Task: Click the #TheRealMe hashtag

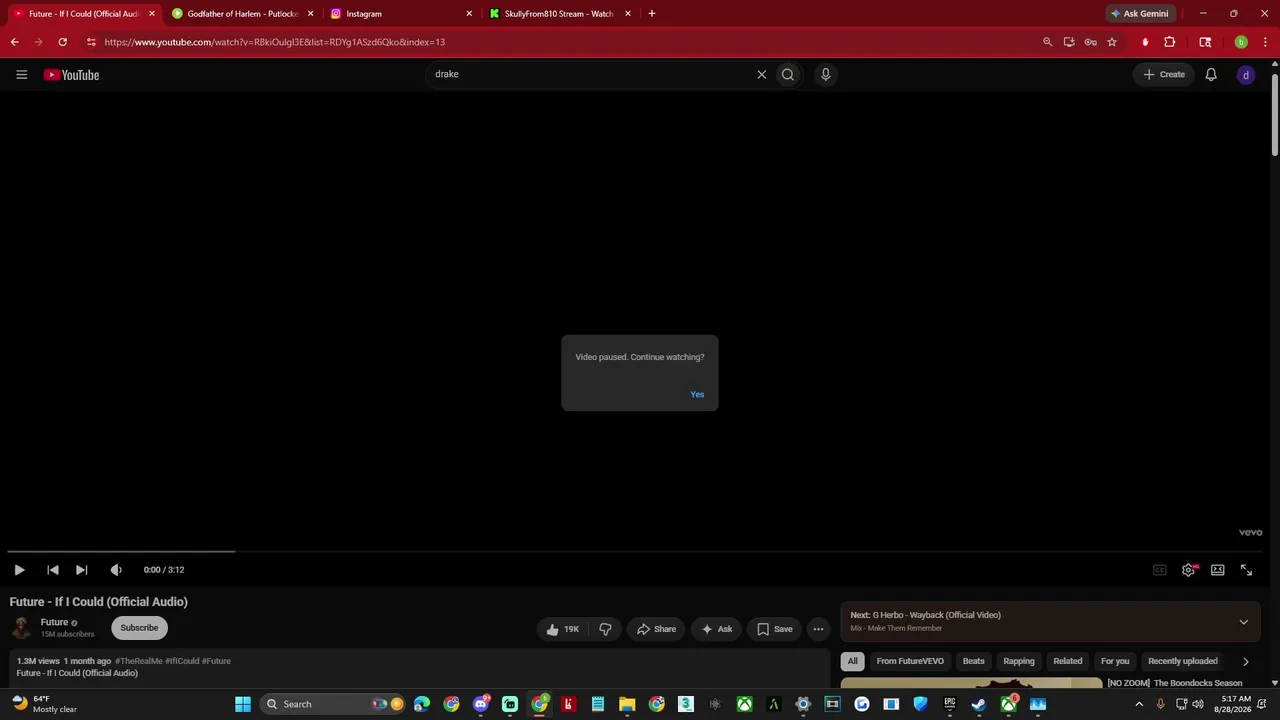Action: click(x=138, y=661)
